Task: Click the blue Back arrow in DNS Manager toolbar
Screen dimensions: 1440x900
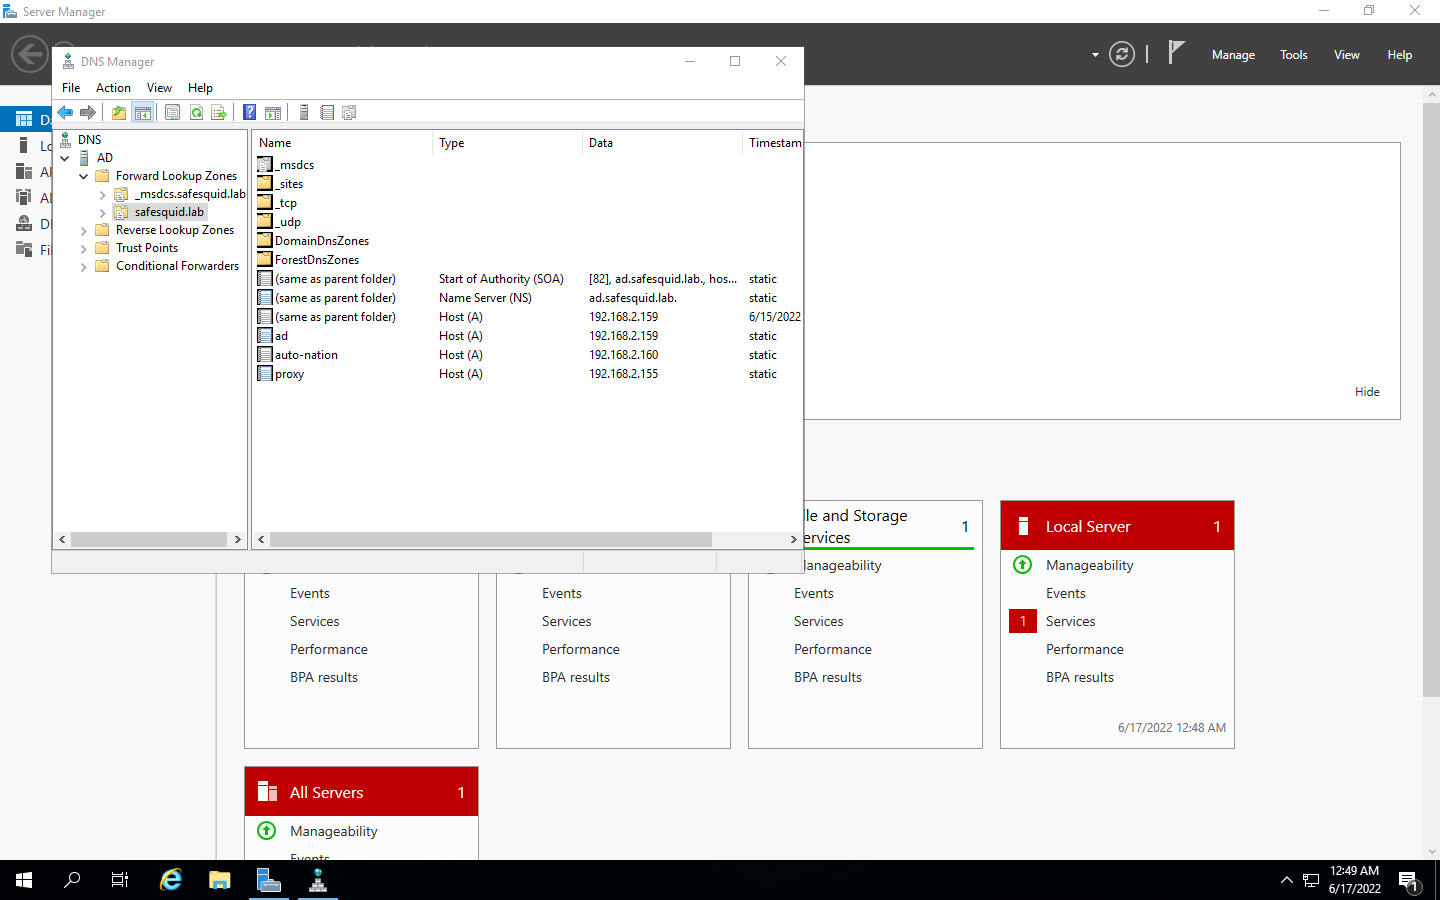Action: (x=65, y=113)
